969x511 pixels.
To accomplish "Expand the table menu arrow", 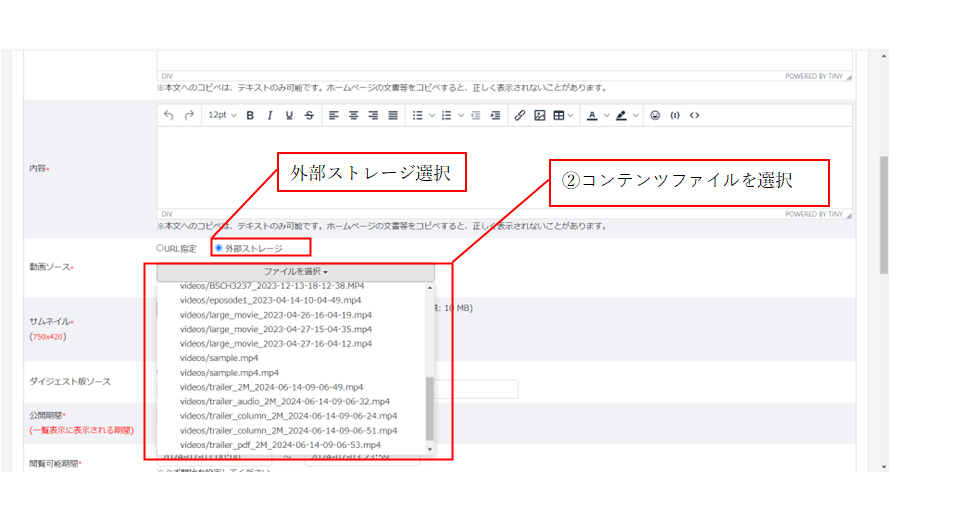I will (571, 116).
